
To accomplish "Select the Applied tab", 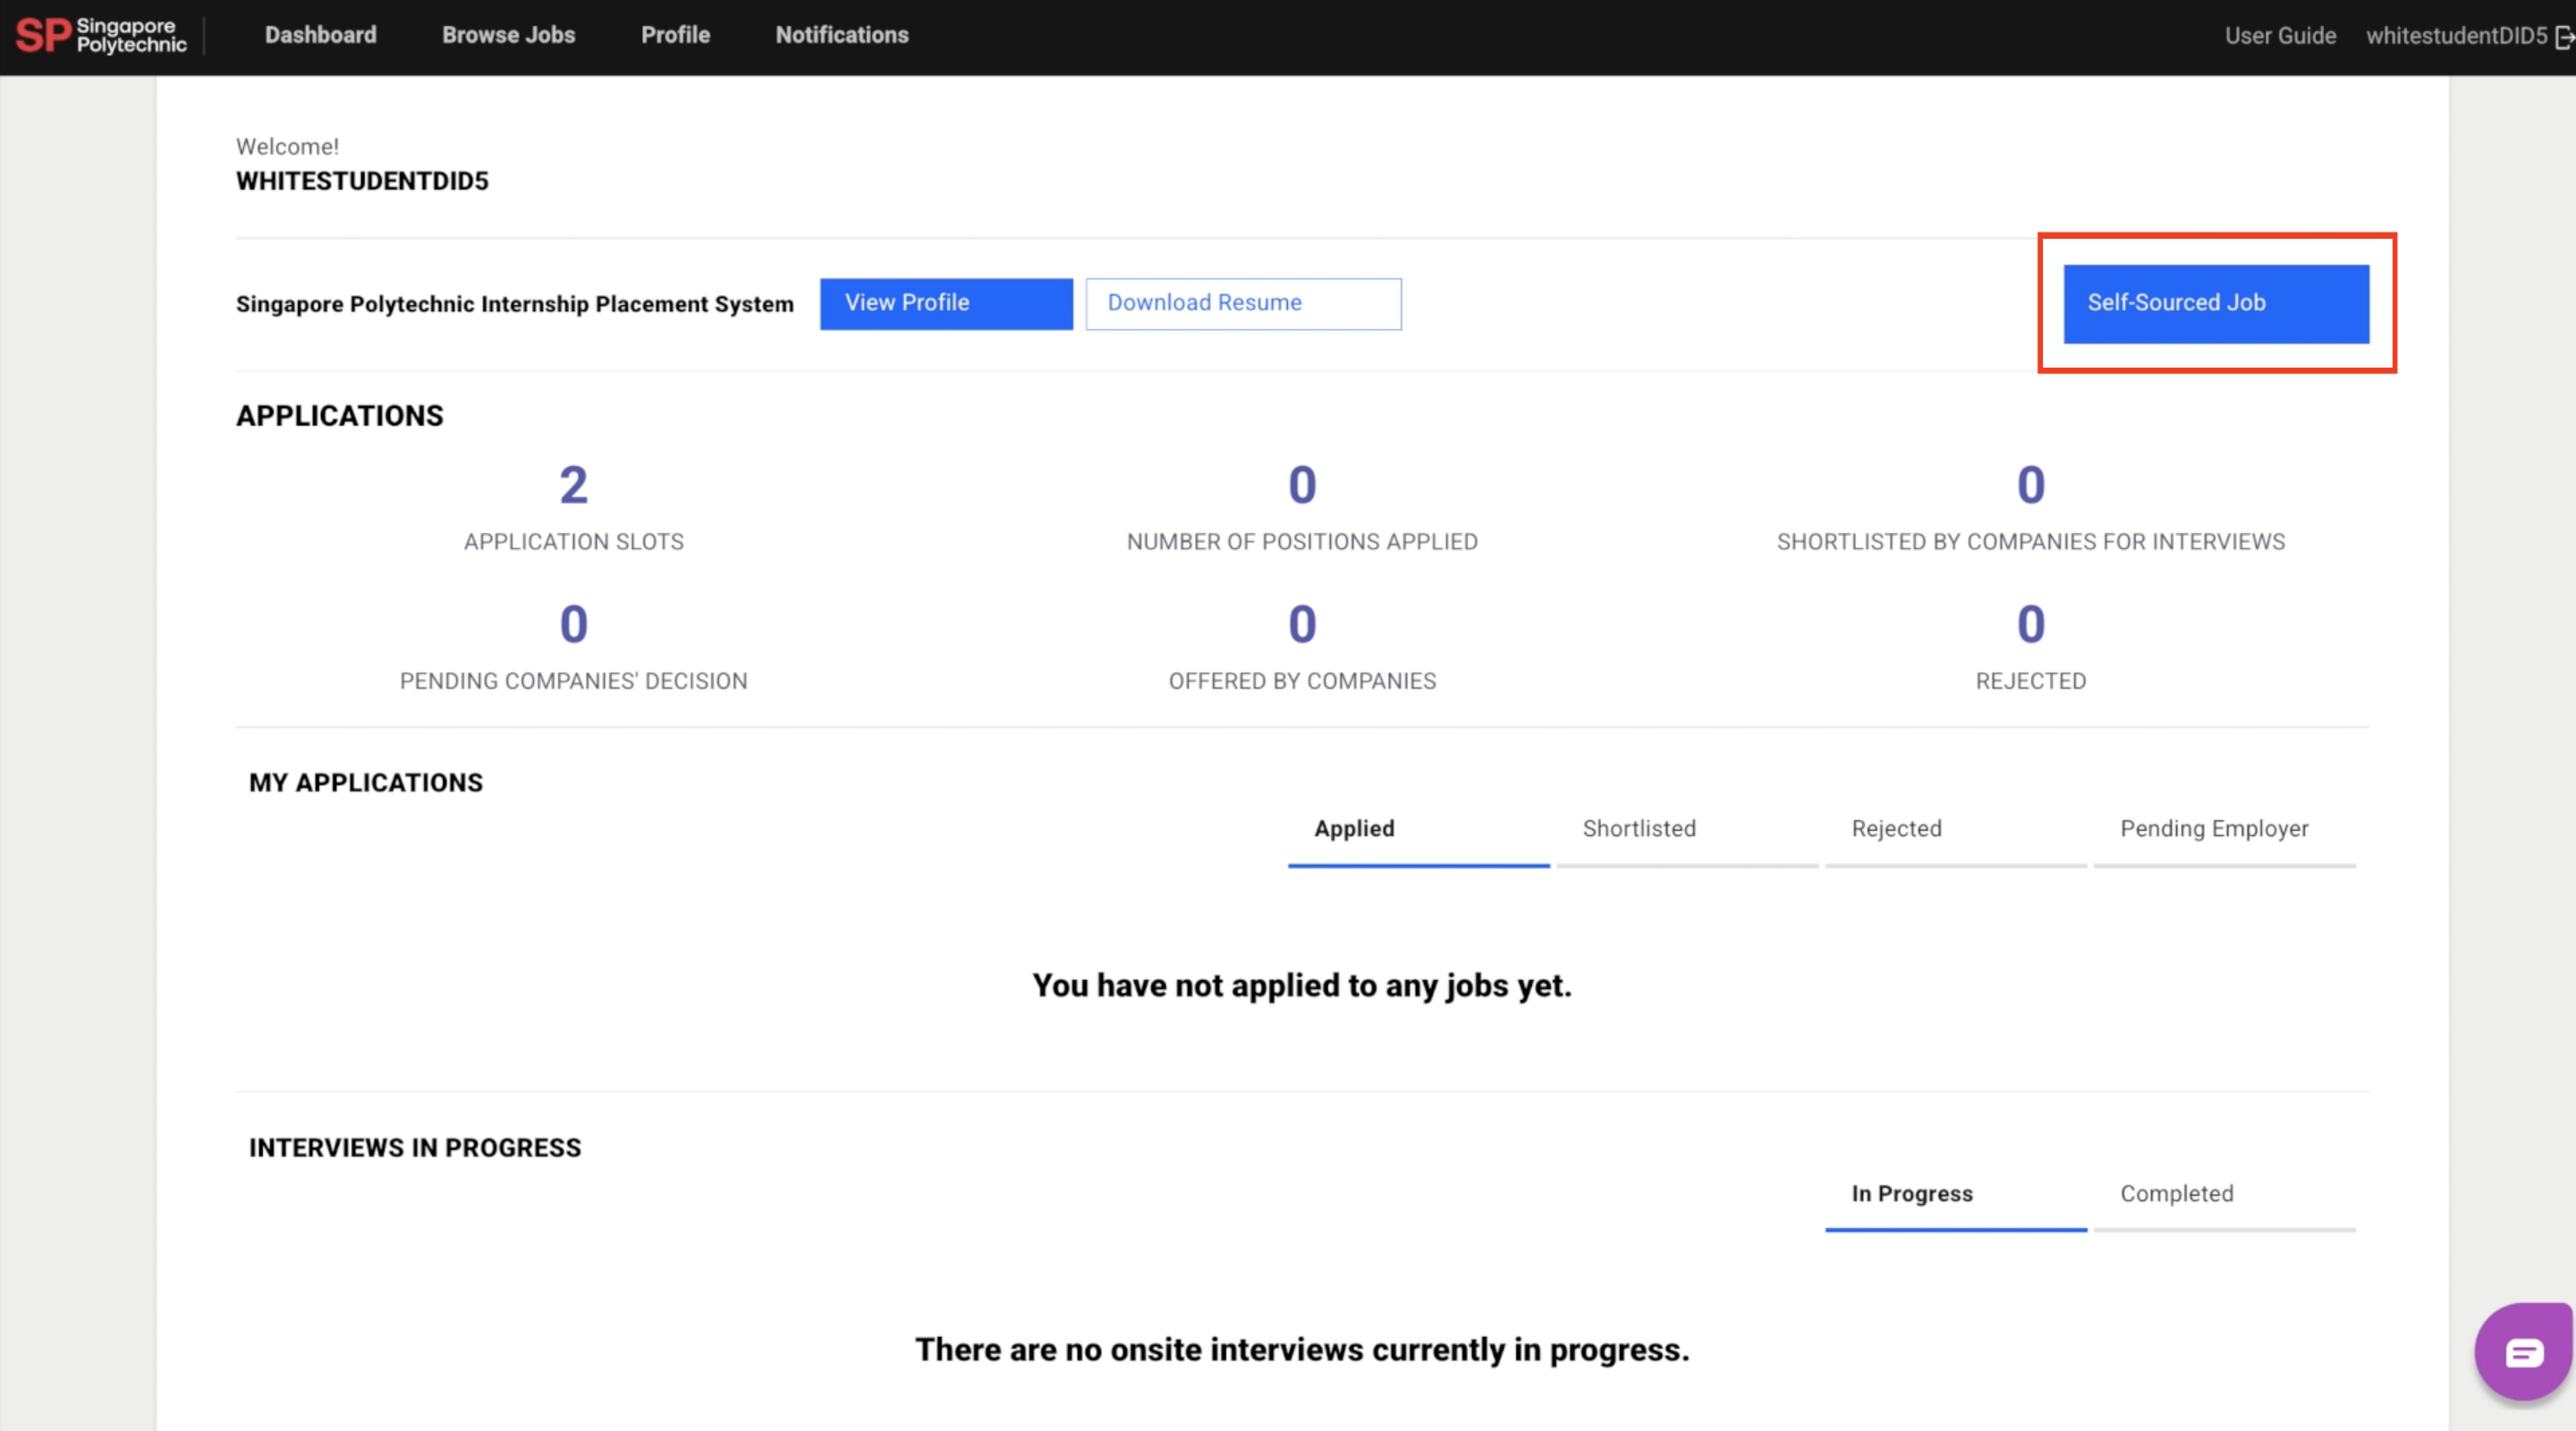I will (1418, 834).
